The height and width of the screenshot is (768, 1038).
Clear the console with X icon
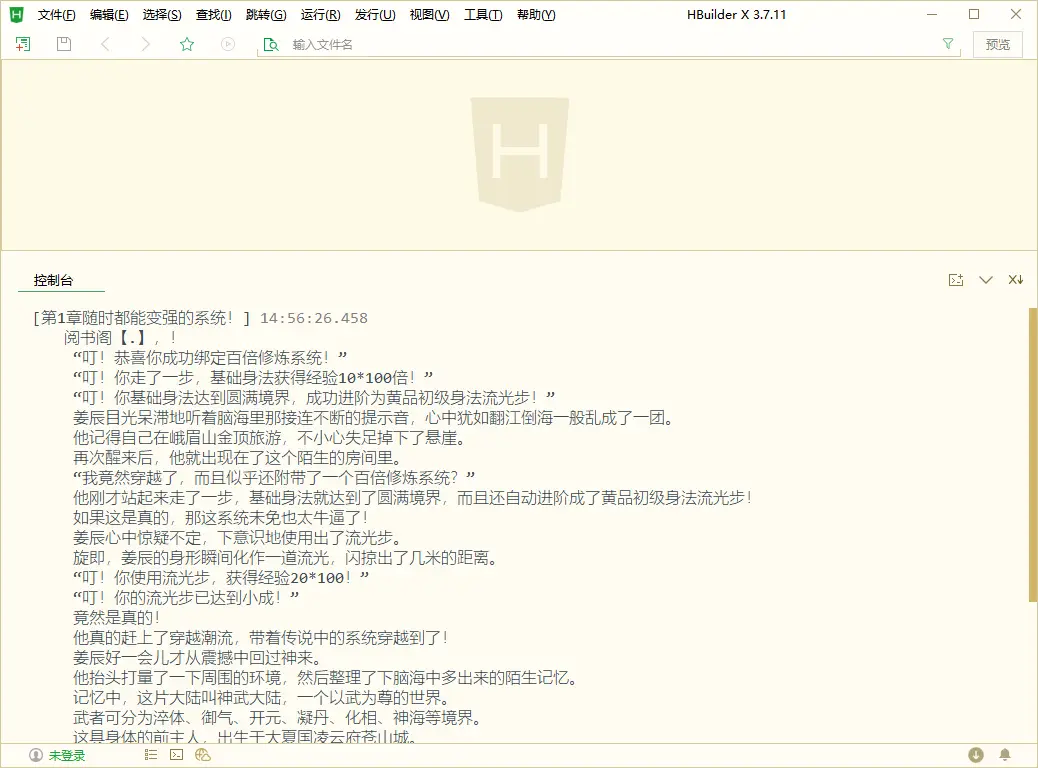click(x=1015, y=280)
